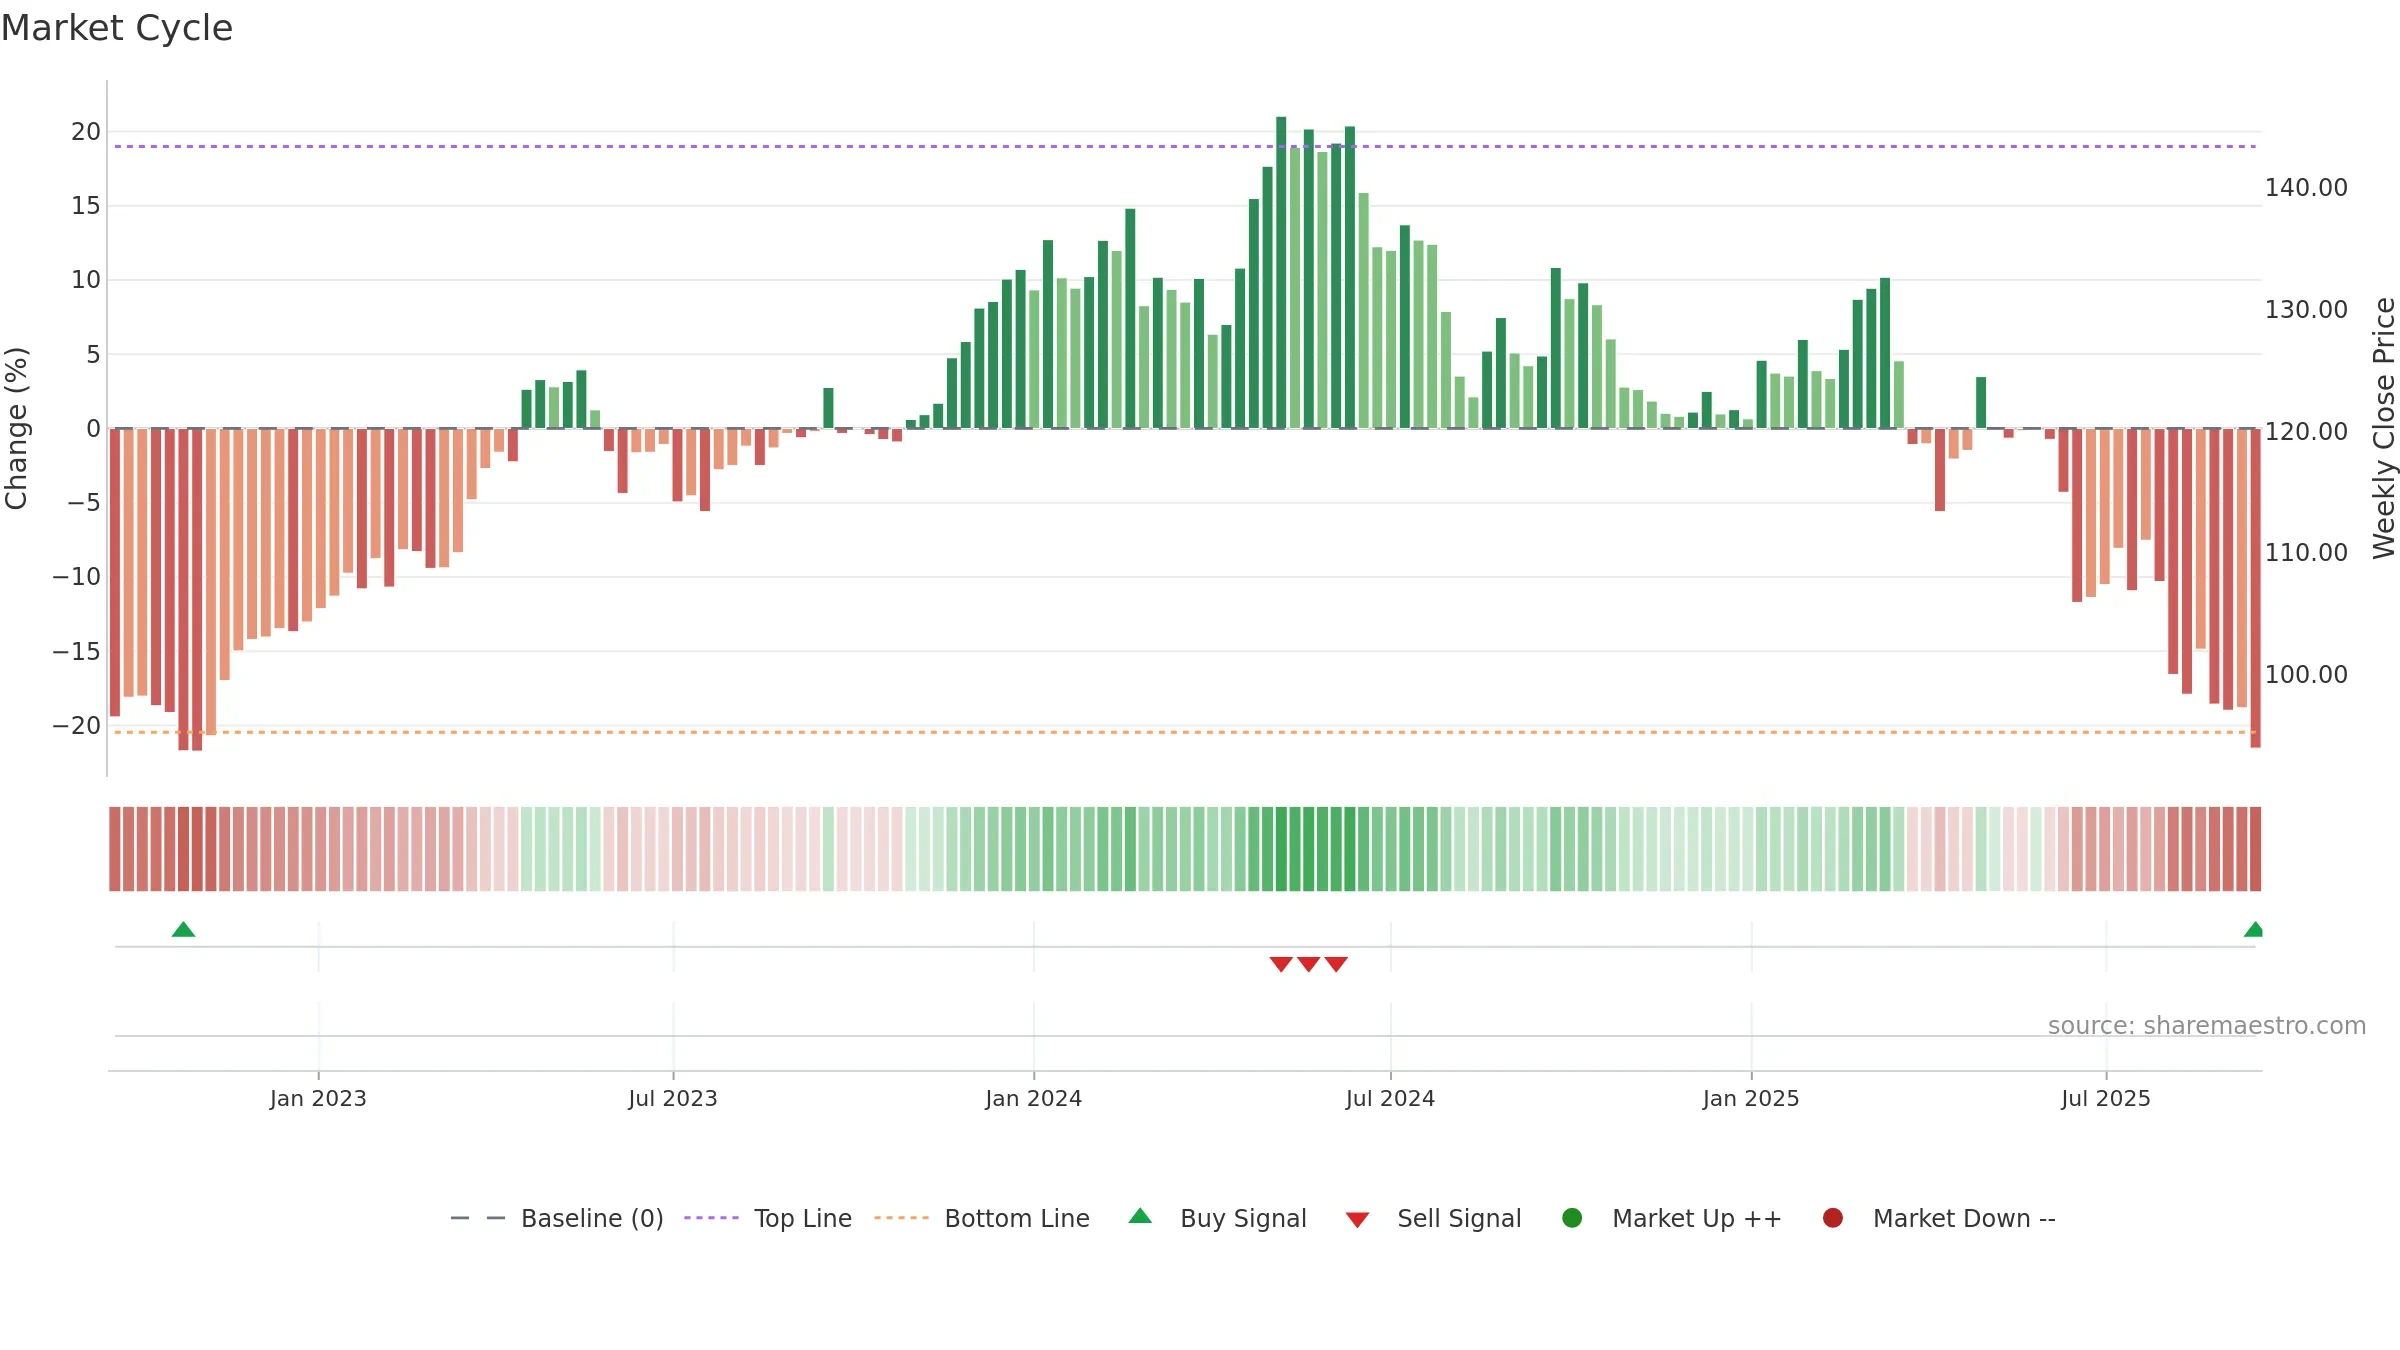Click the orange dotted line sample in legend

click(x=901, y=1218)
